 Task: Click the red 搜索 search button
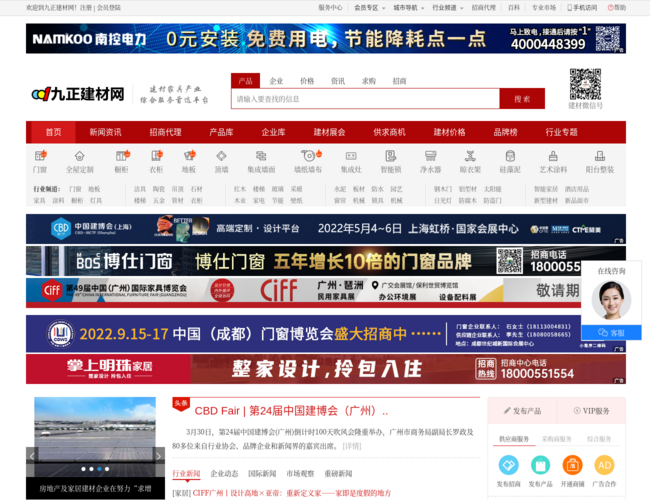[x=522, y=99]
